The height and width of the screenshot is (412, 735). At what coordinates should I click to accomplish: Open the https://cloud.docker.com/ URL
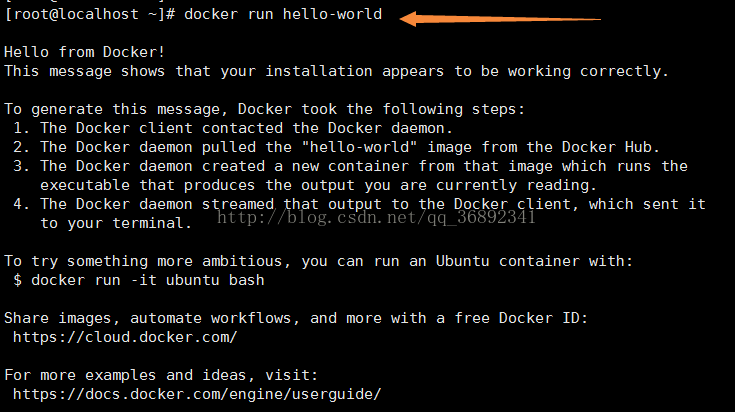pyautogui.click(x=125, y=337)
